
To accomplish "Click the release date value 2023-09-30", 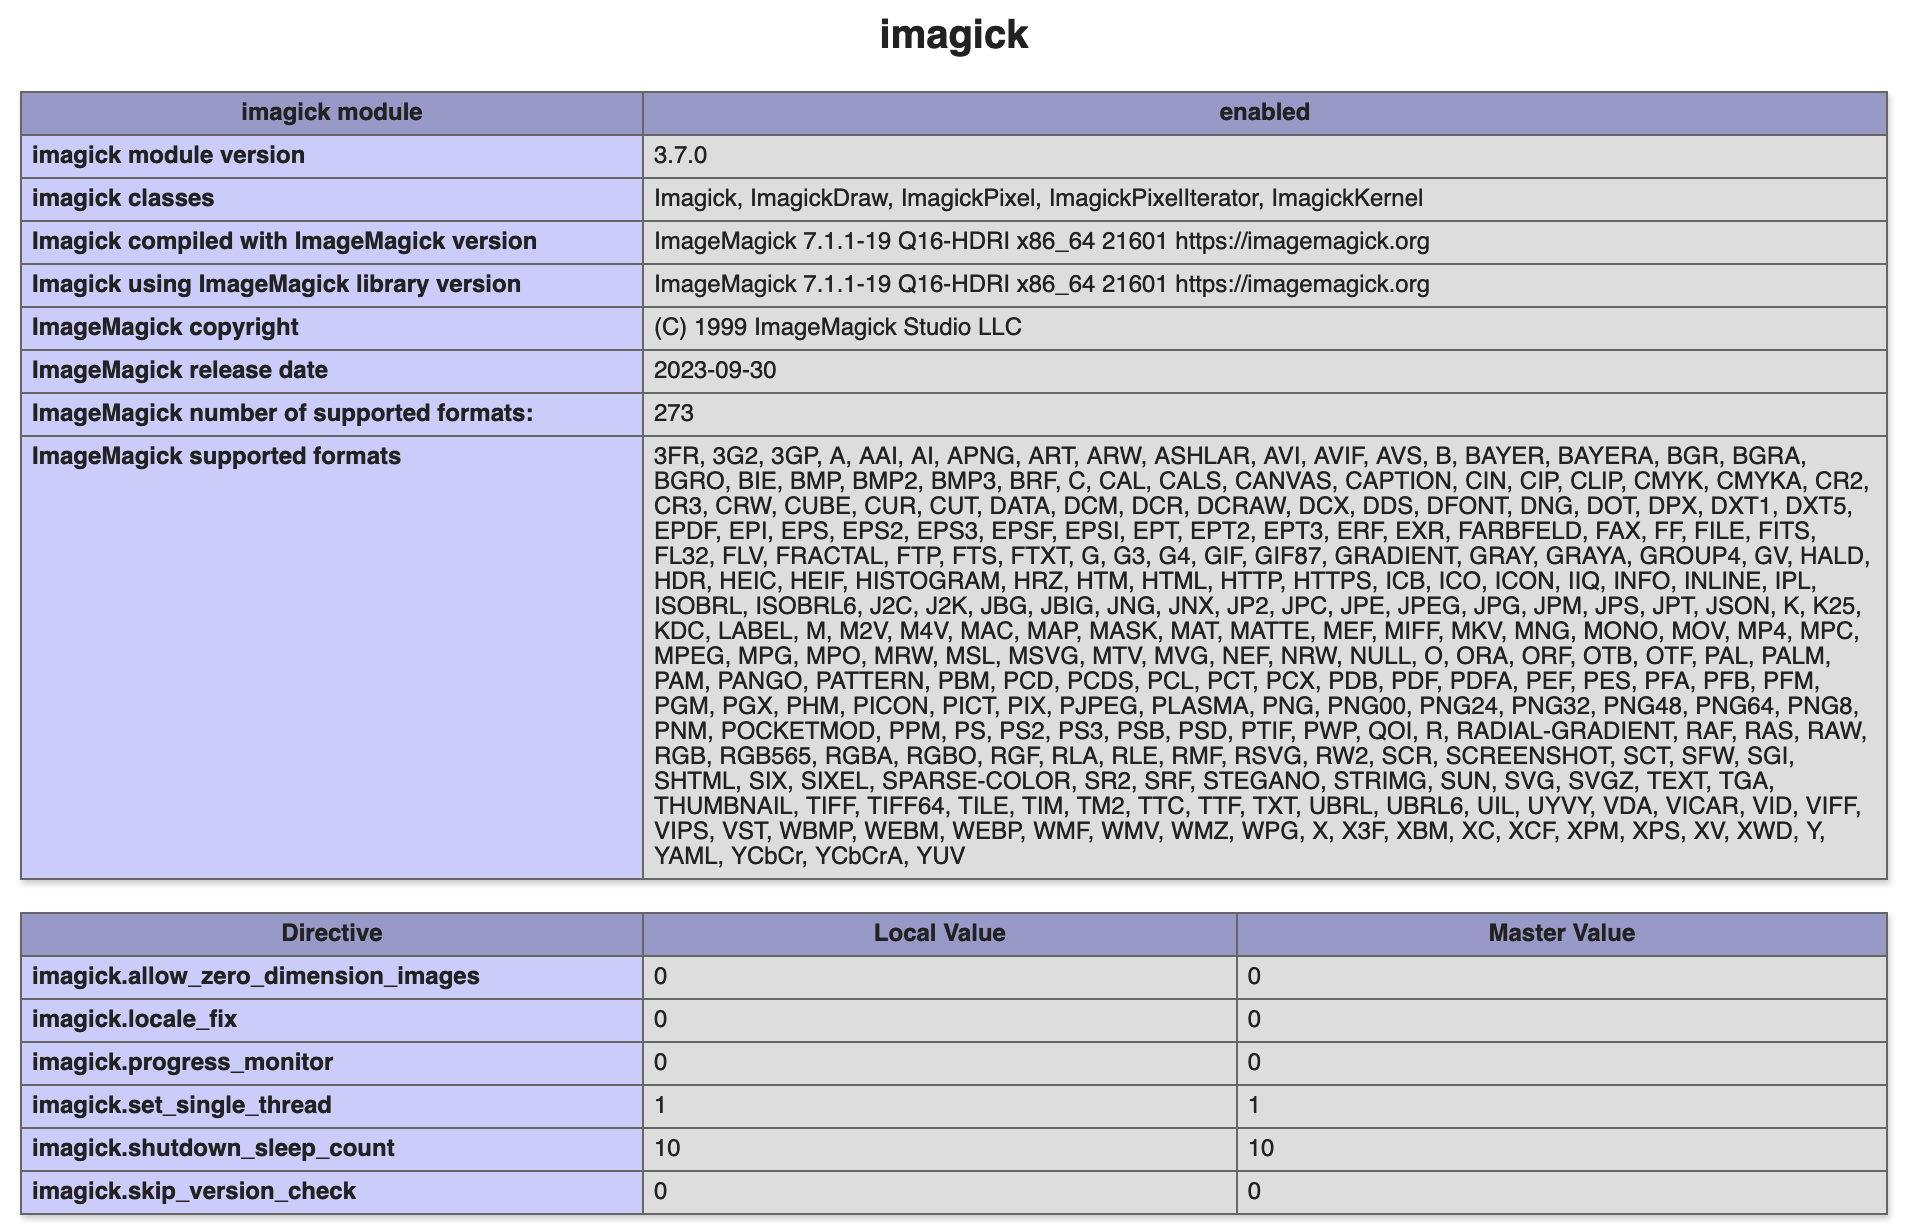I will 715,370.
